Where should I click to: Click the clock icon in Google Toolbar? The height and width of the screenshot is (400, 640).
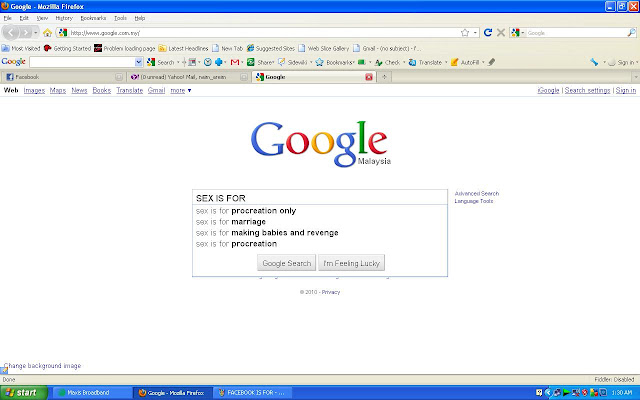point(208,62)
